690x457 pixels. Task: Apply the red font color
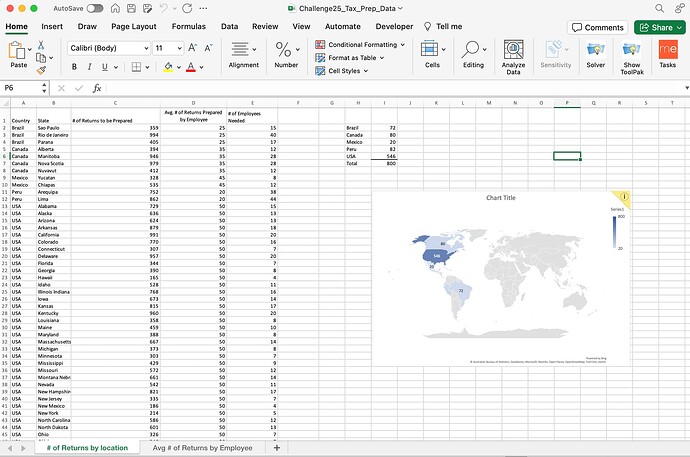coord(191,67)
